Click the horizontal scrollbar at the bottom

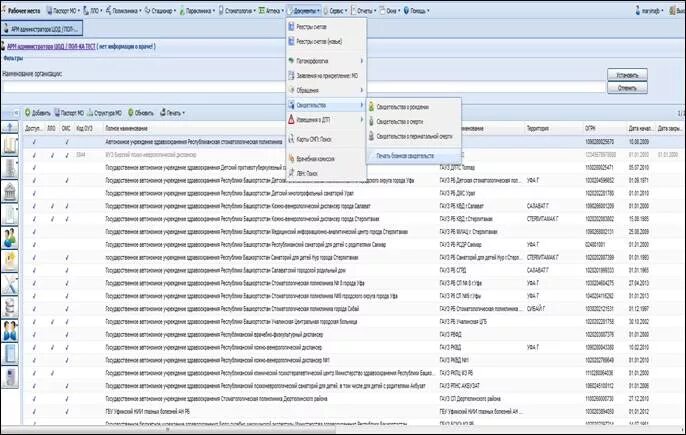tap(168, 430)
